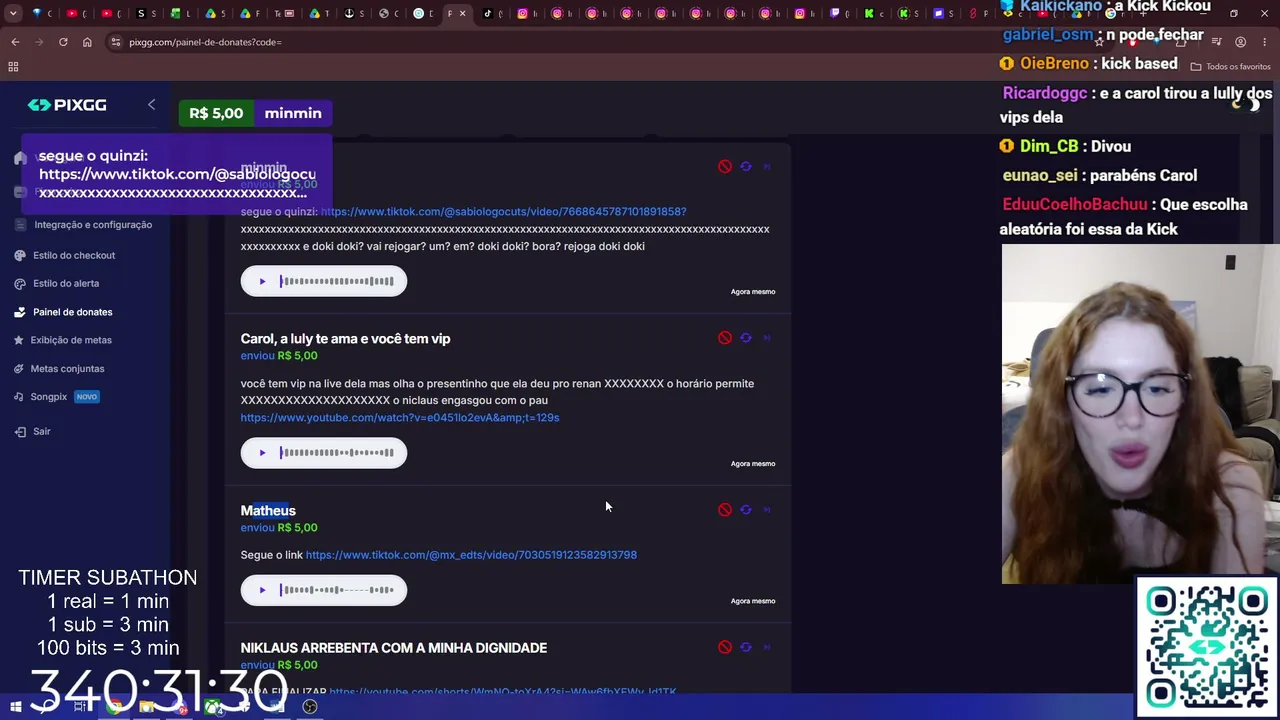
Task: Collapse the PIXGG sidebar with the chevron
Action: (x=151, y=104)
